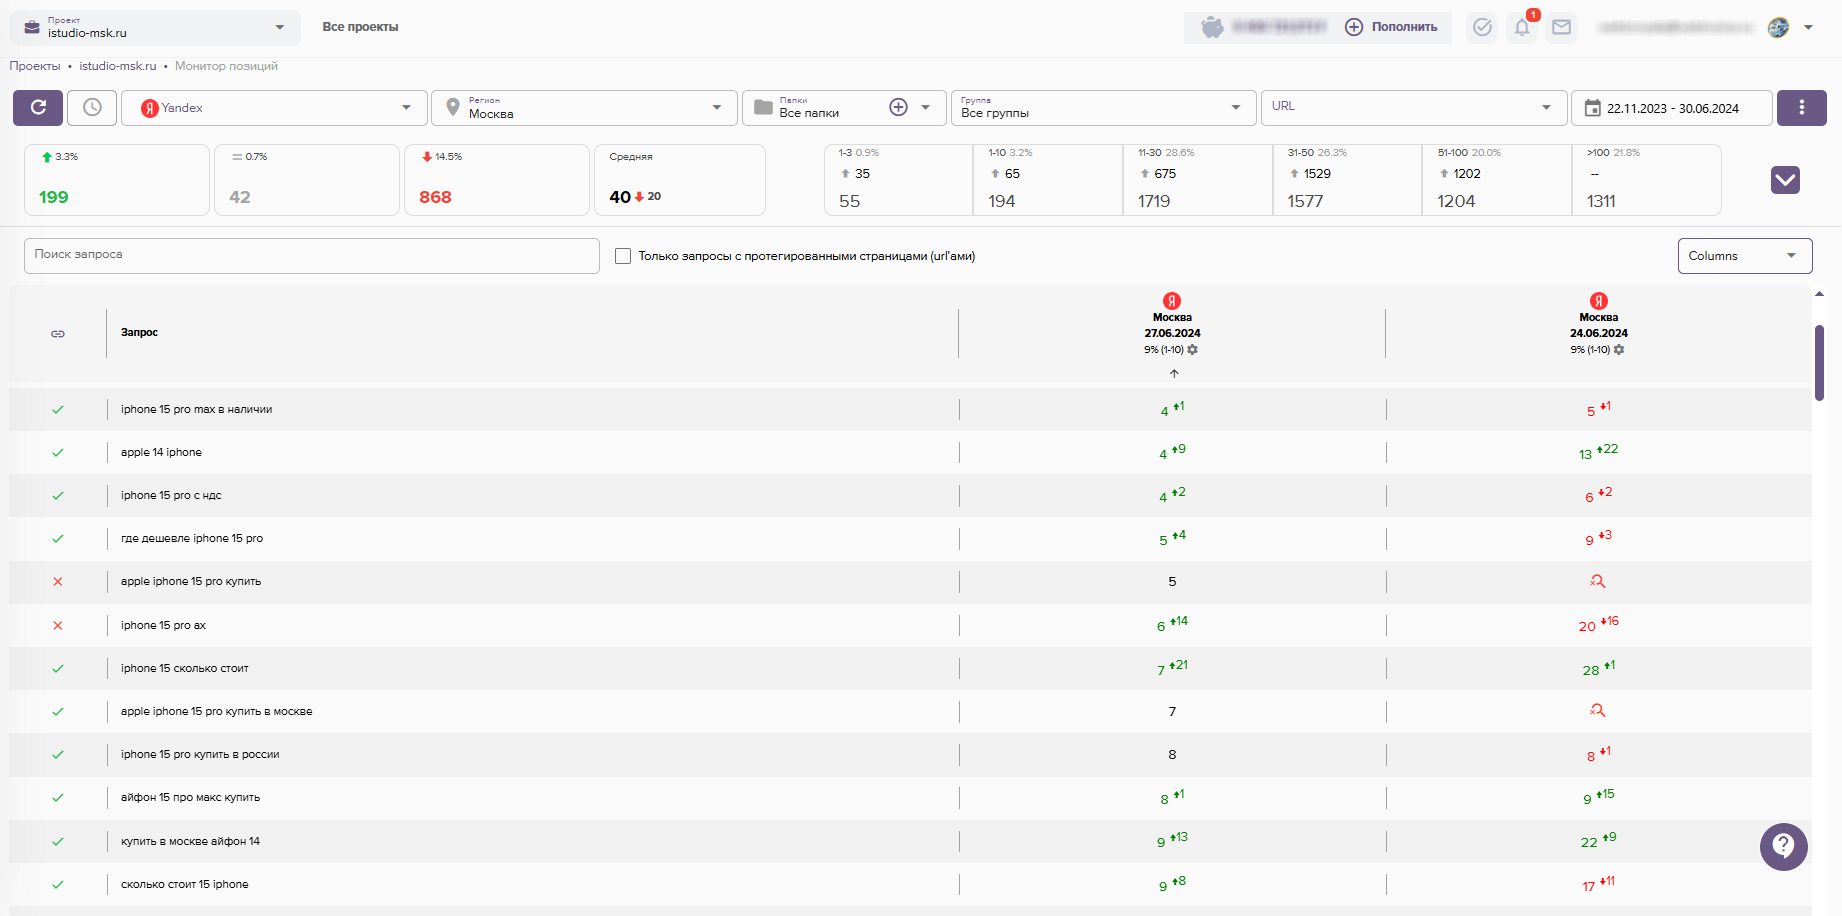Click the sort arrow under 27.06.2024 column

tap(1174, 373)
